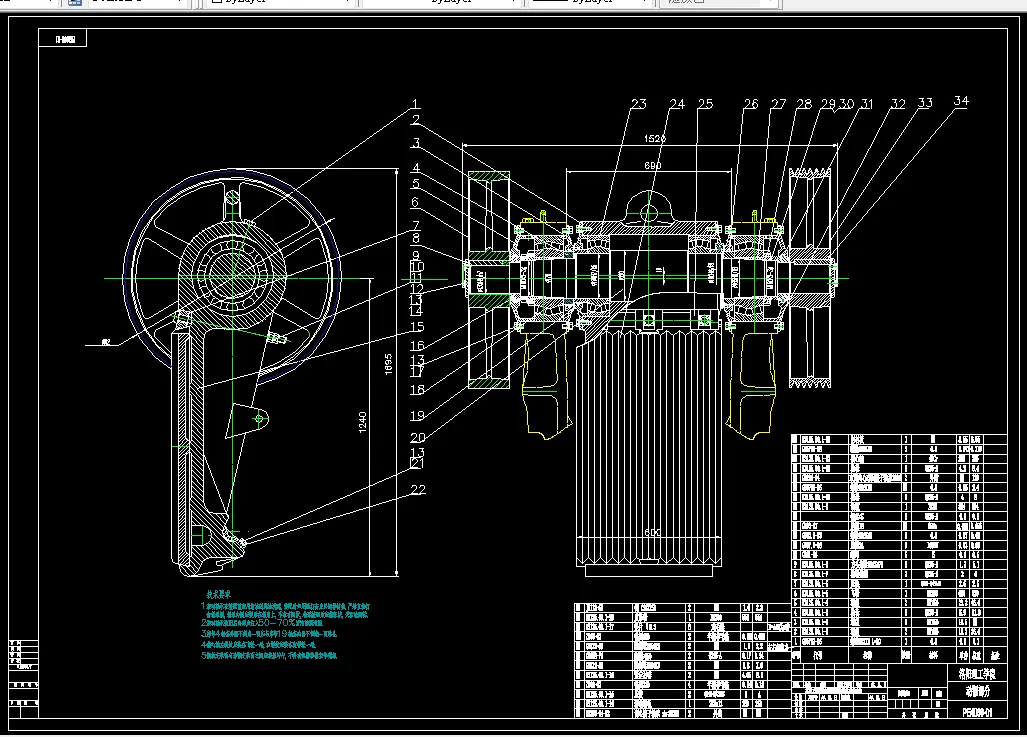The width and height of the screenshot is (1027, 737).
Task: Select part balloon number 15
Action: coord(417,326)
